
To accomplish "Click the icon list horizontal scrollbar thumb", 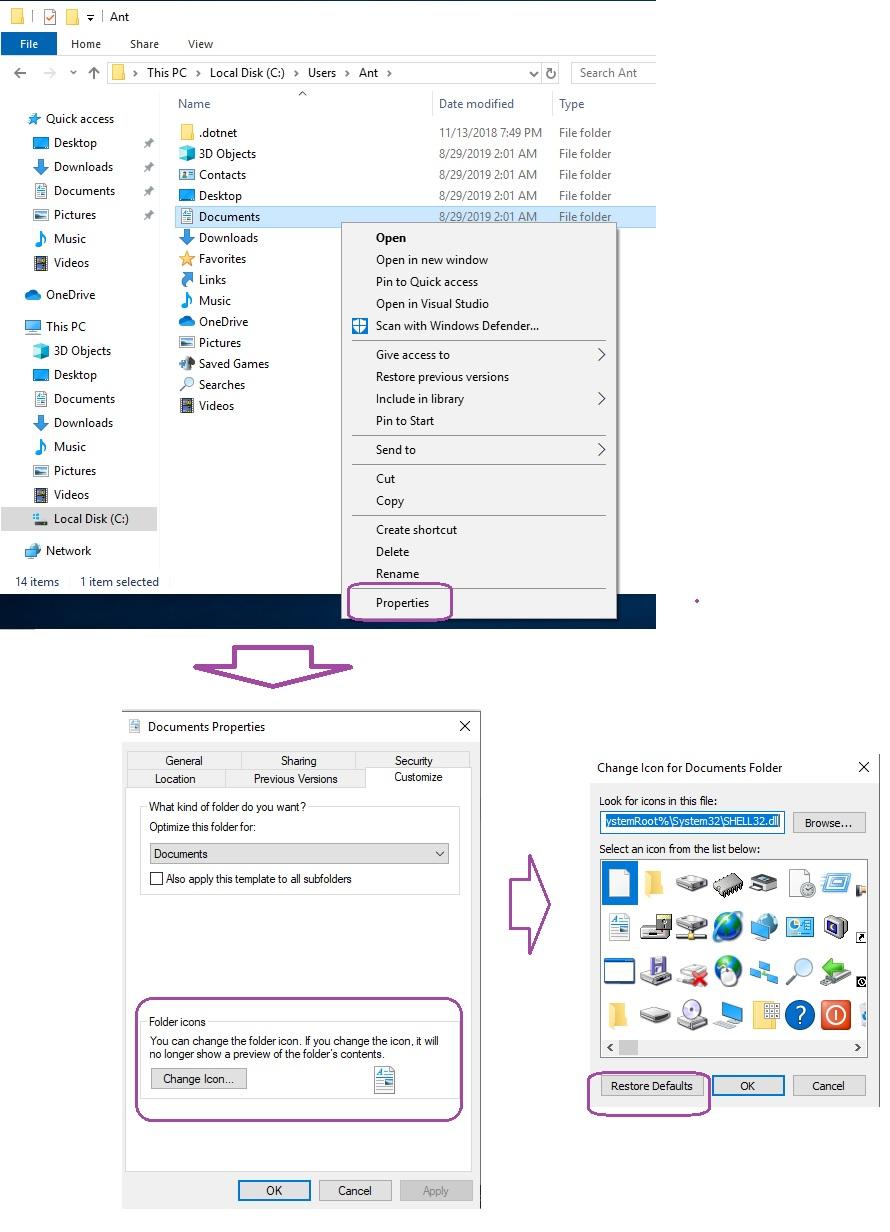I will coord(628,1048).
